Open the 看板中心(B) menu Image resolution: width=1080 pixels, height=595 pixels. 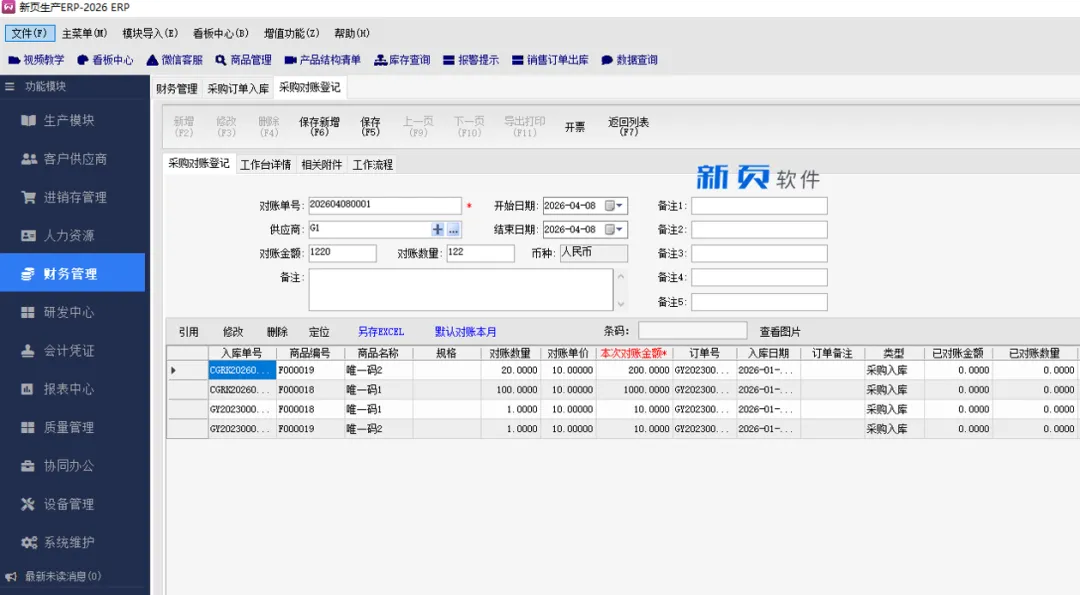pos(220,33)
